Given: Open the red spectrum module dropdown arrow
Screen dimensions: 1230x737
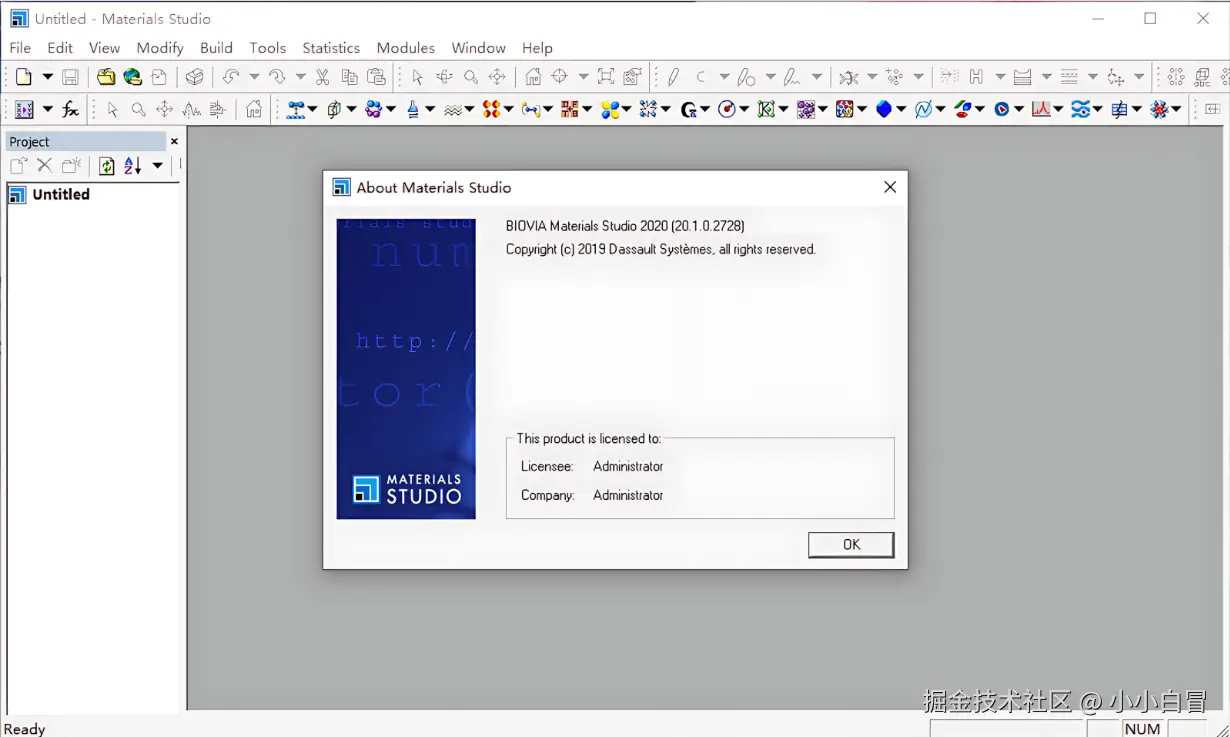Looking at the screenshot, I should click(1058, 110).
